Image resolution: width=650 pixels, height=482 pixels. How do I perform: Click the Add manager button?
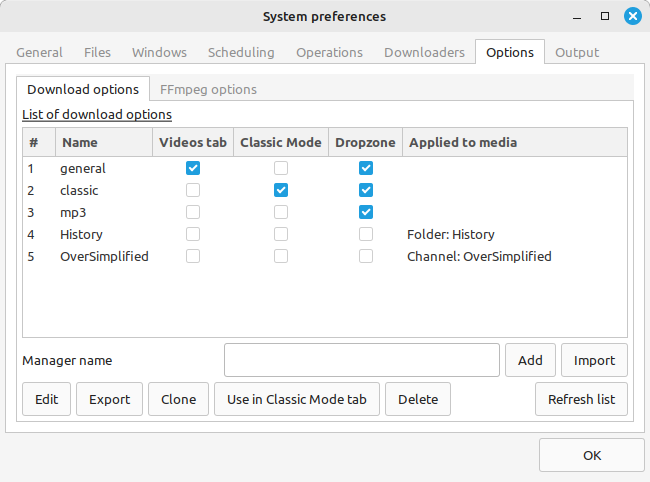pyautogui.click(x=530, y=360)
